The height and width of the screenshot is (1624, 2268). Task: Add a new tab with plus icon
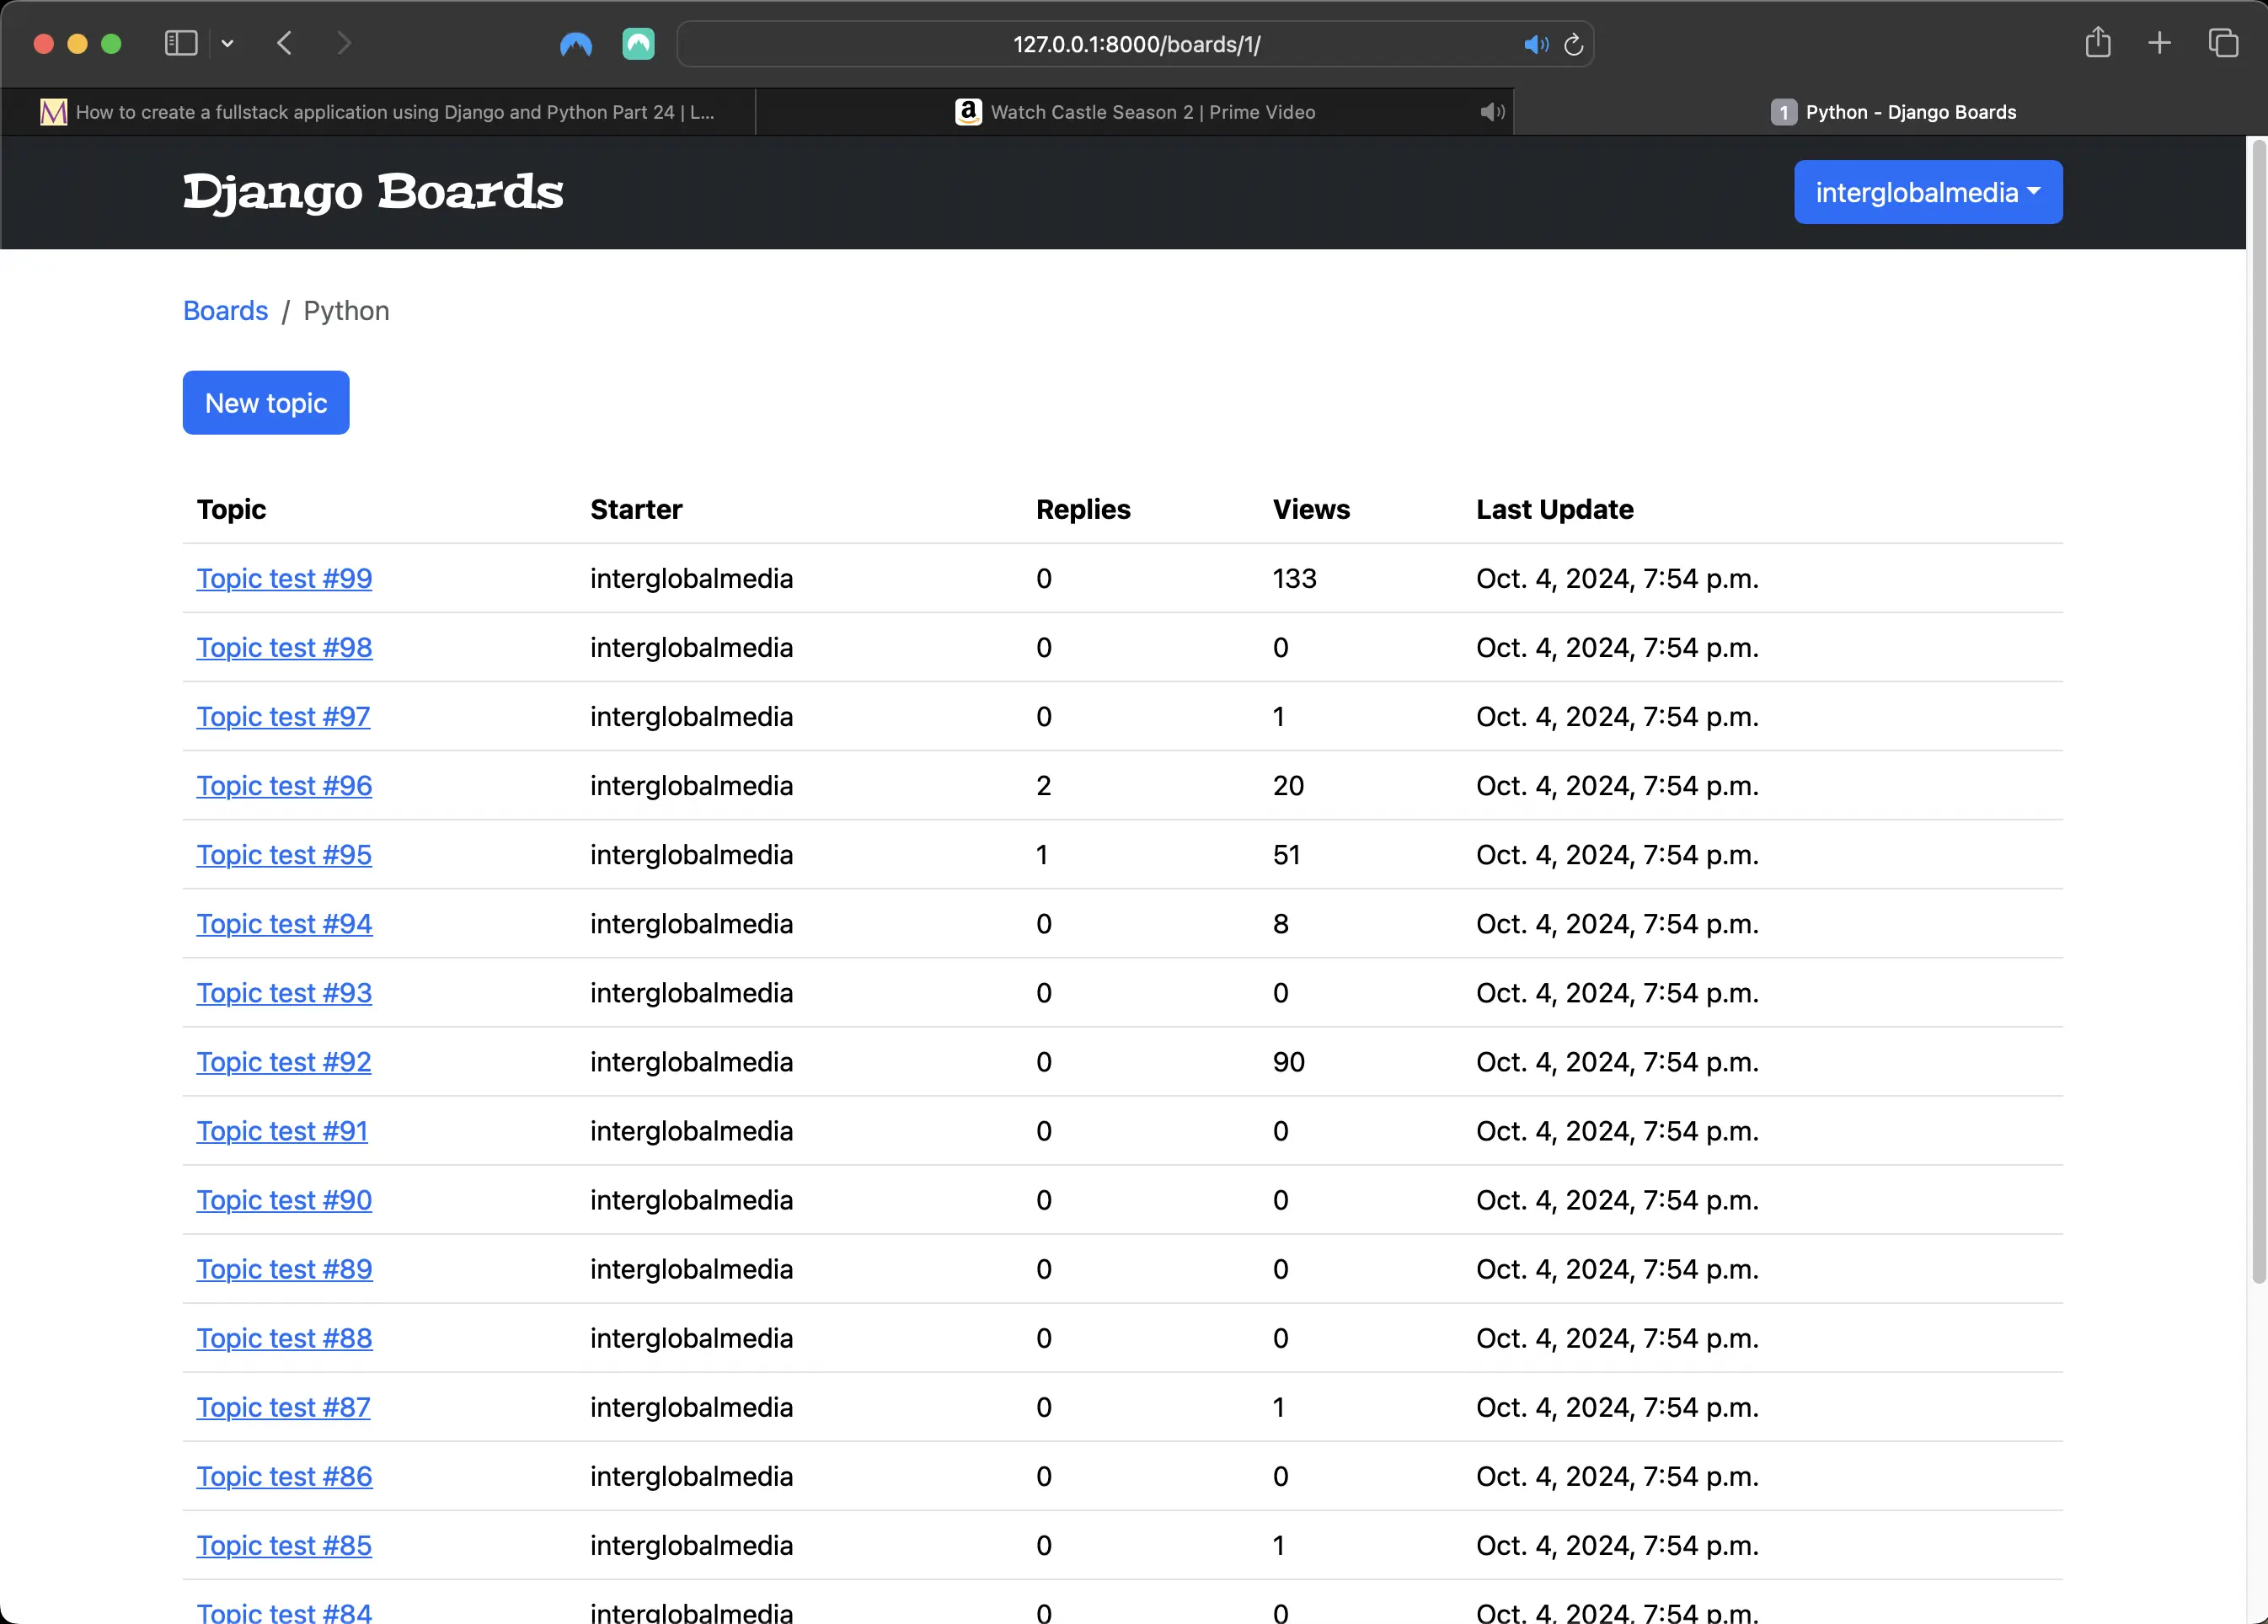coord(2159,43)
